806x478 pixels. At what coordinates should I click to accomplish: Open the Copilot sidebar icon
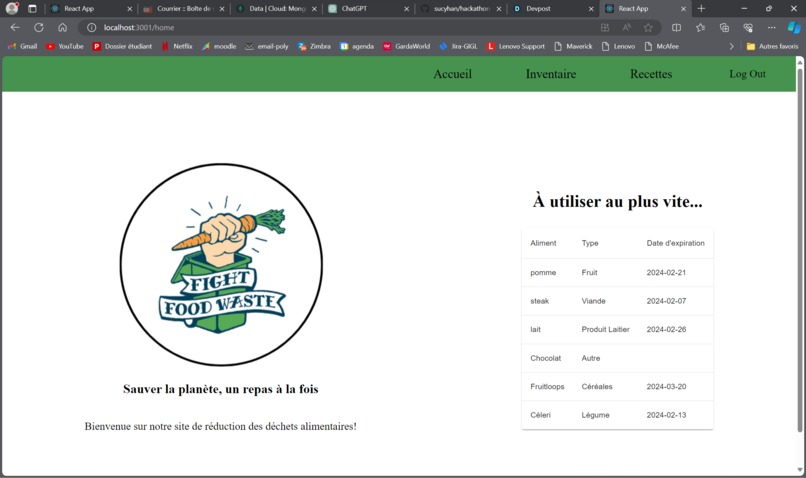click(x=794, y=28)
